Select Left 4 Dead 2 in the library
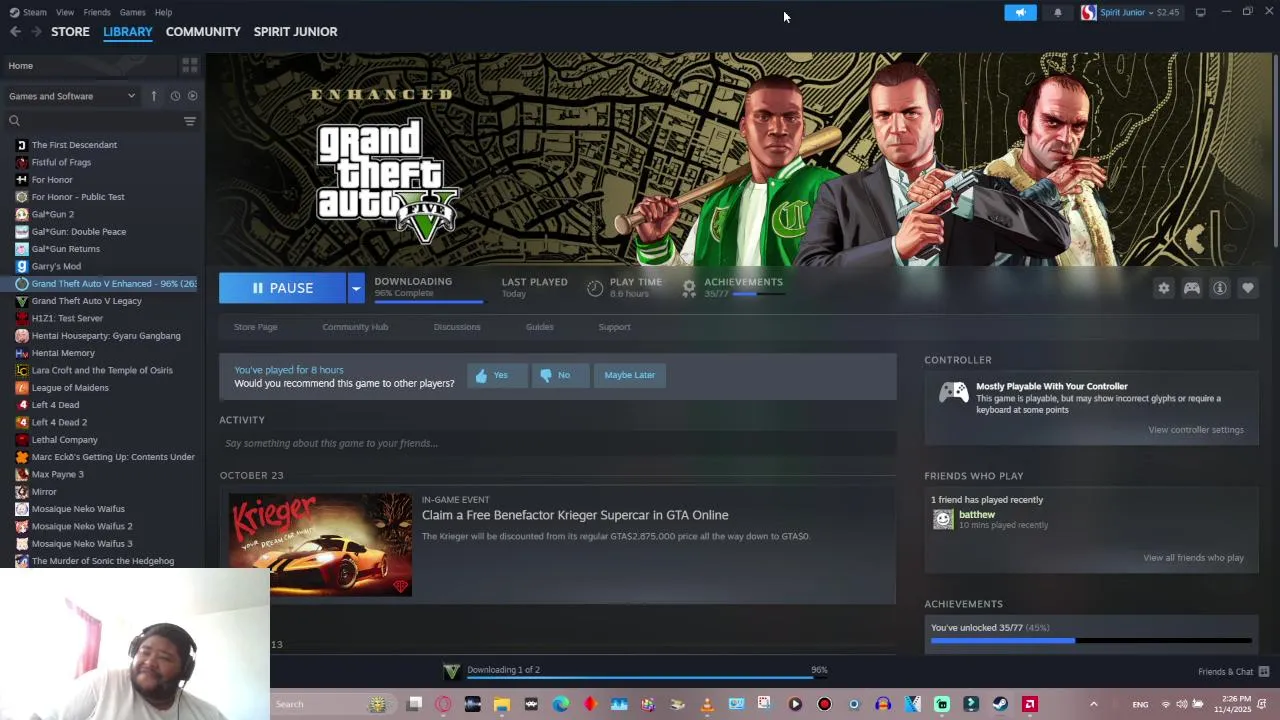This screenshot has height=720, width=1280. coord(59,422)
